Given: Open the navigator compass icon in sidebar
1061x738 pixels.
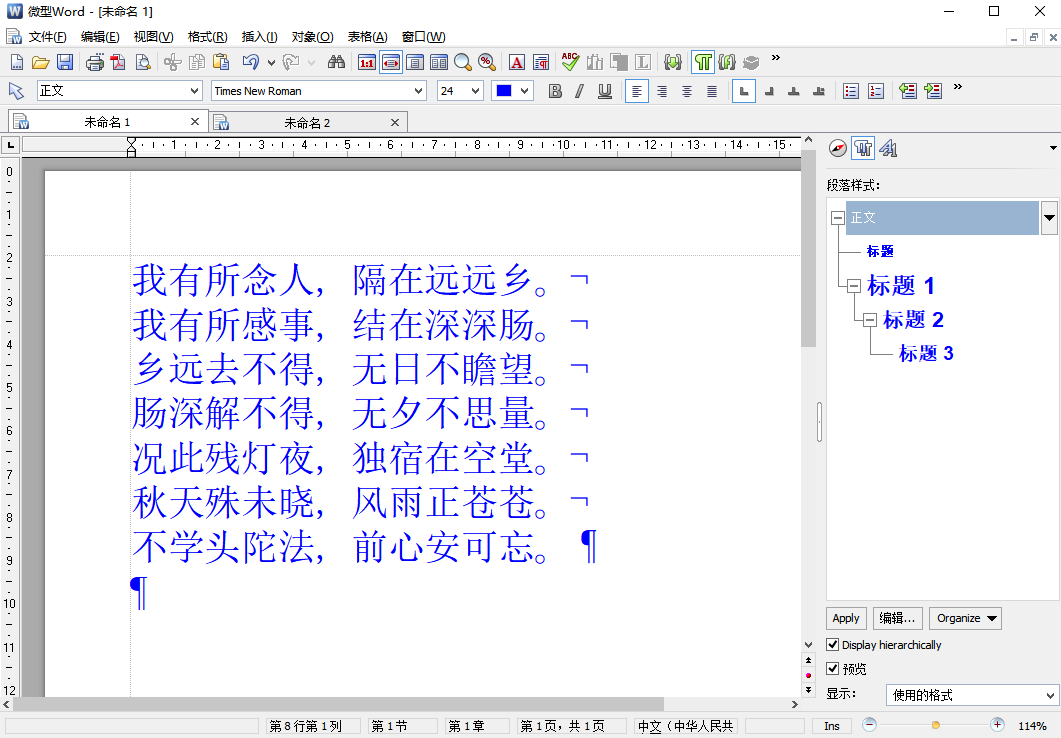Looking at the screenshot, I should (838, 148).
